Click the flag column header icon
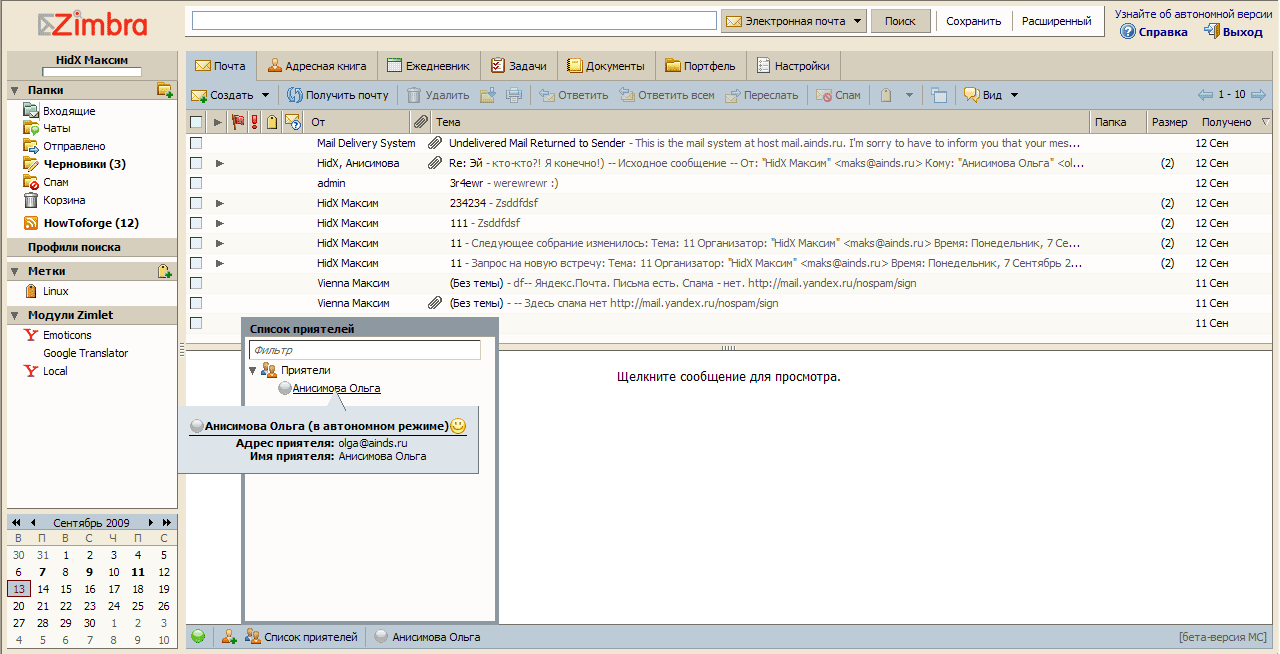Image resolution: width=1280 pixels, height=654 pixels. coord(238,122)
